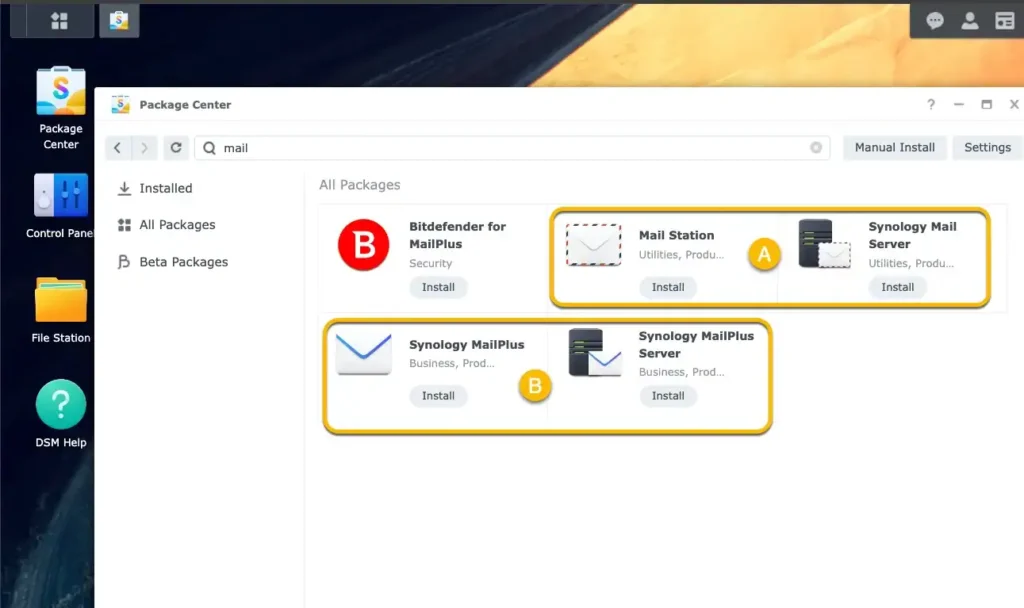The width and height of the screenshot is (1024, 608).
Task: Open the Synology MailPlus Server title
Action: (x=696, y=344)
